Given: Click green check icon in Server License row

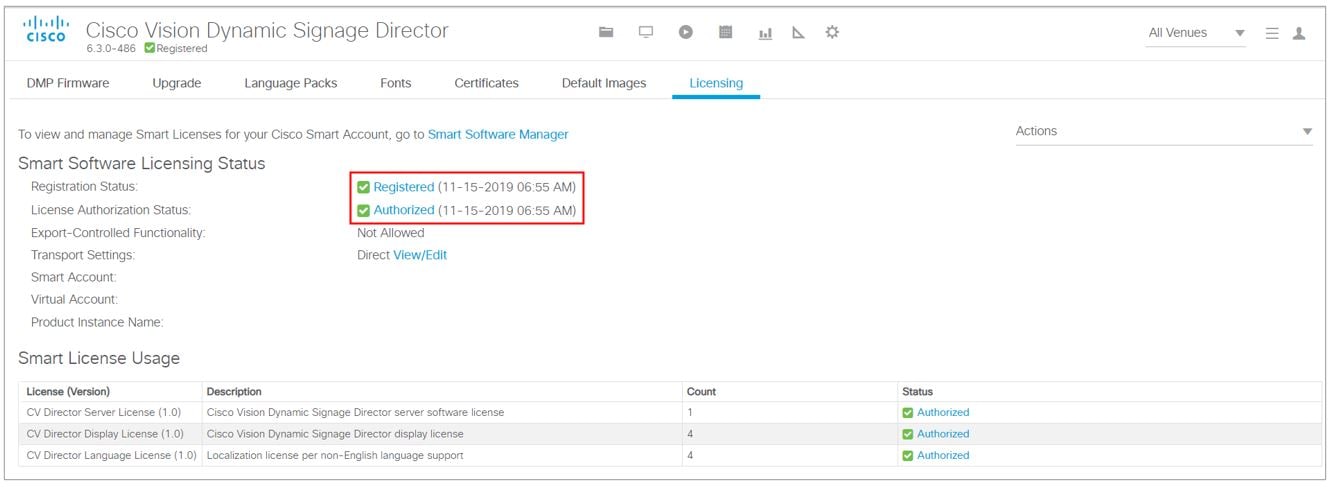Looking at the screenshot, I should (908, 412).
